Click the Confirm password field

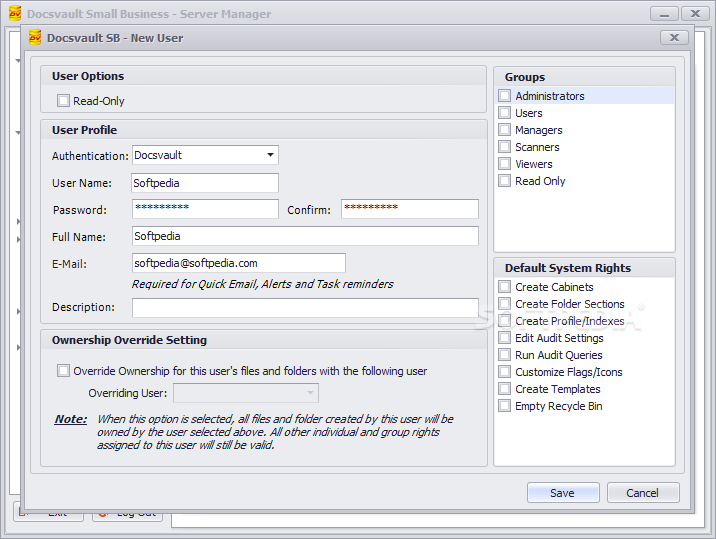(410, 209)
